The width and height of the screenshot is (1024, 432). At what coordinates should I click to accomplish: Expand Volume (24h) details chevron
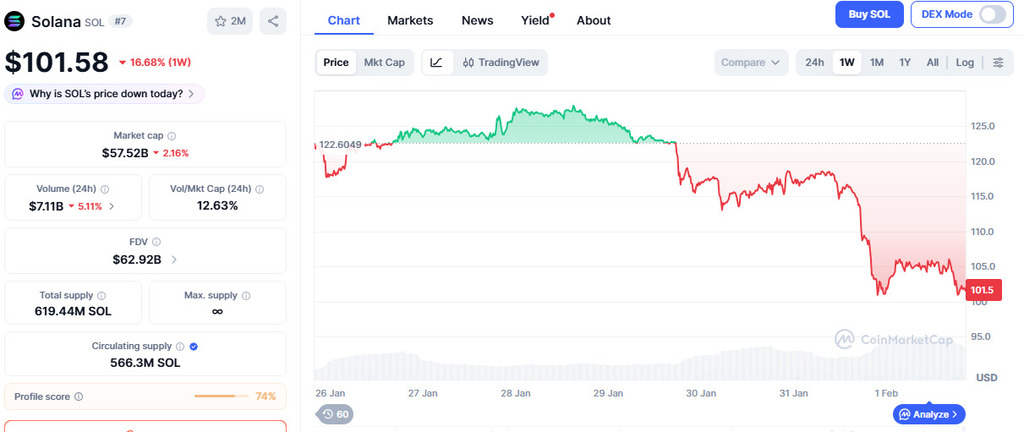pyautogui.click(x=111, y=206)
